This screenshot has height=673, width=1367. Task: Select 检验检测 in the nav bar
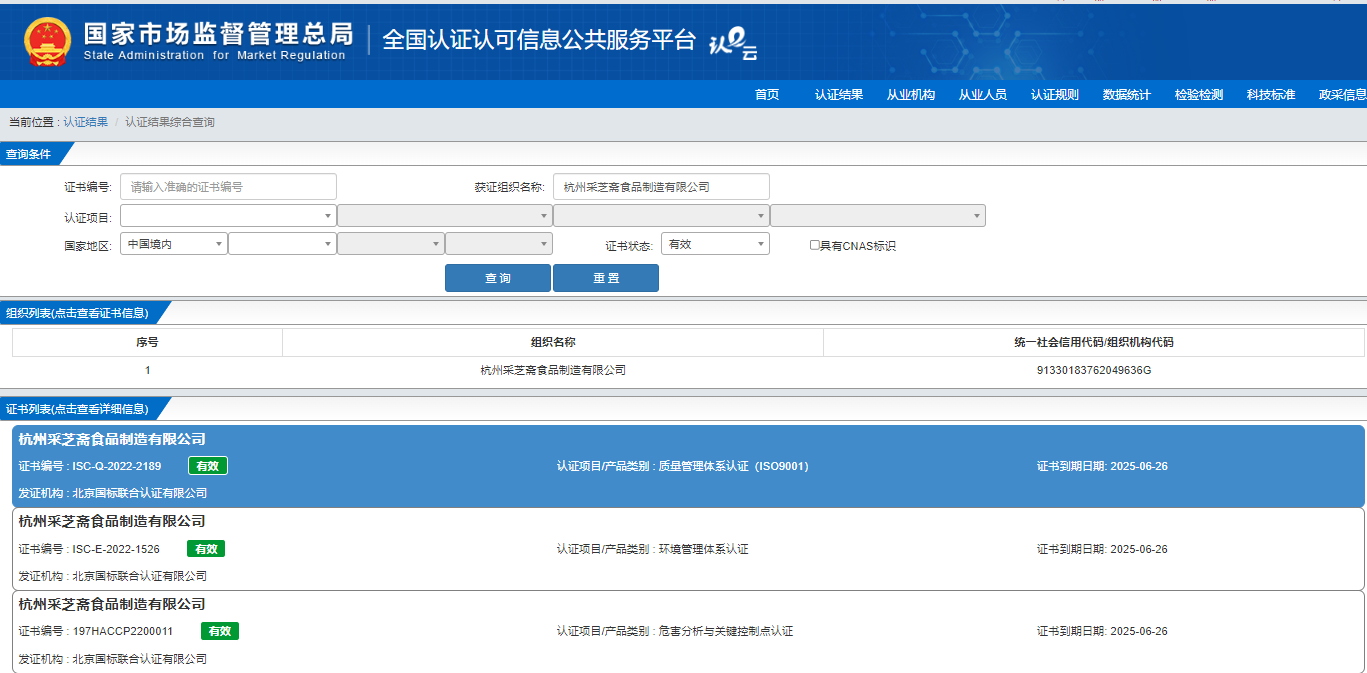(1199, 95)
